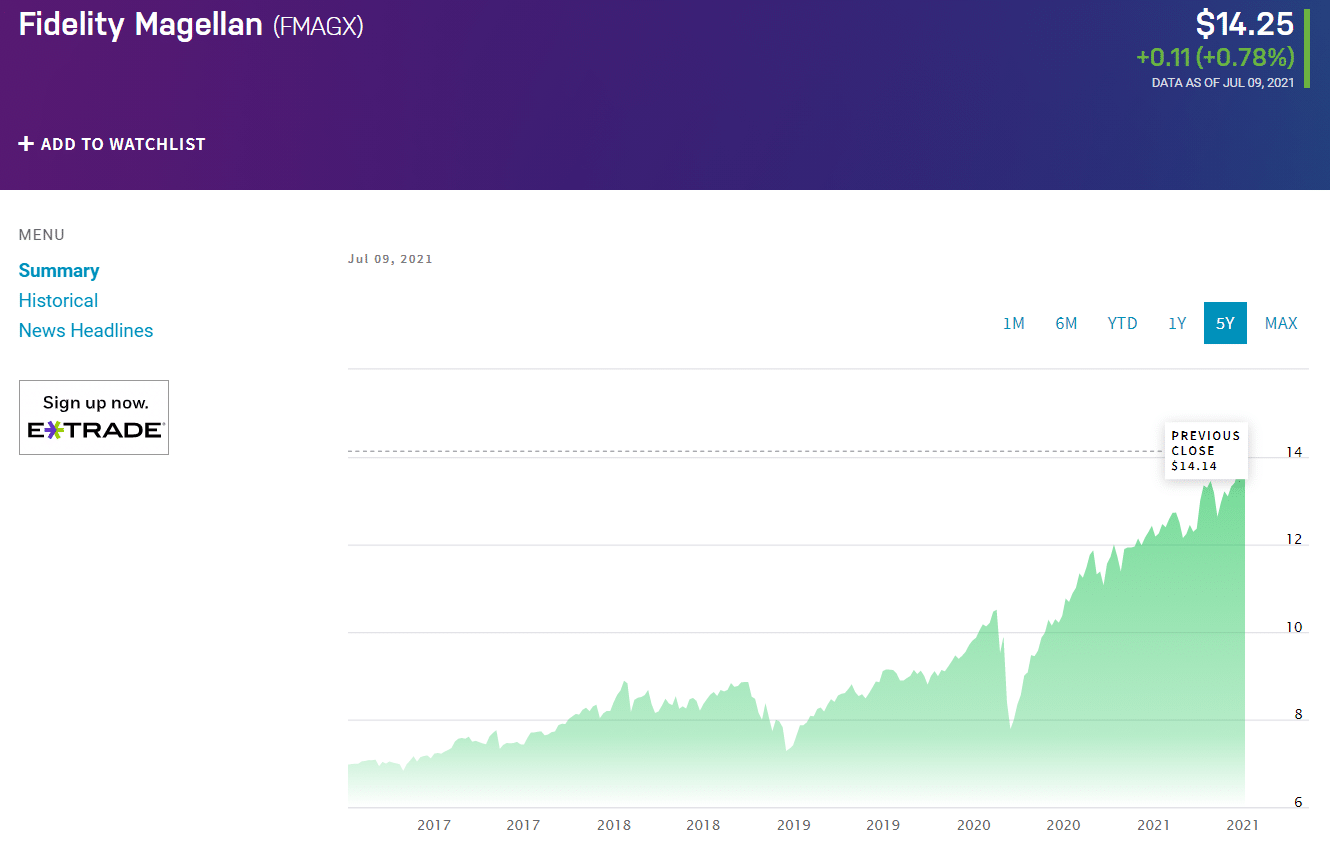Select the 6M chart range
The image size is (1330, 853).
tap(1066, 323)
